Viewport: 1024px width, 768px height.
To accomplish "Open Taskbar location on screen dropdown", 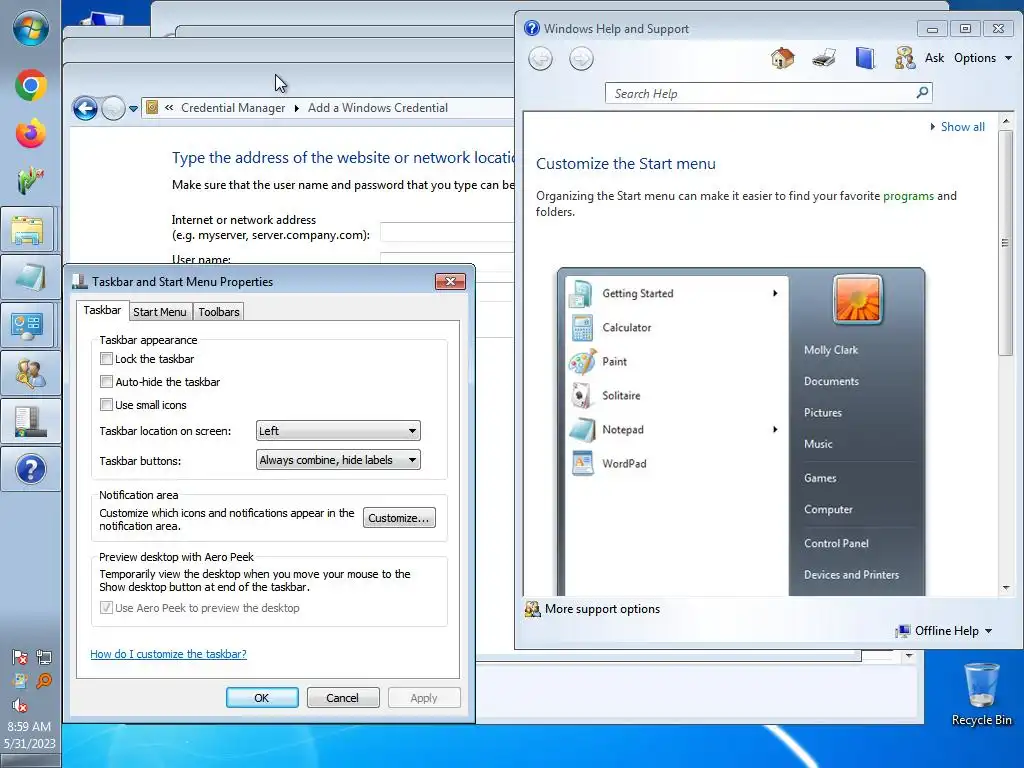I will (338, 430).
